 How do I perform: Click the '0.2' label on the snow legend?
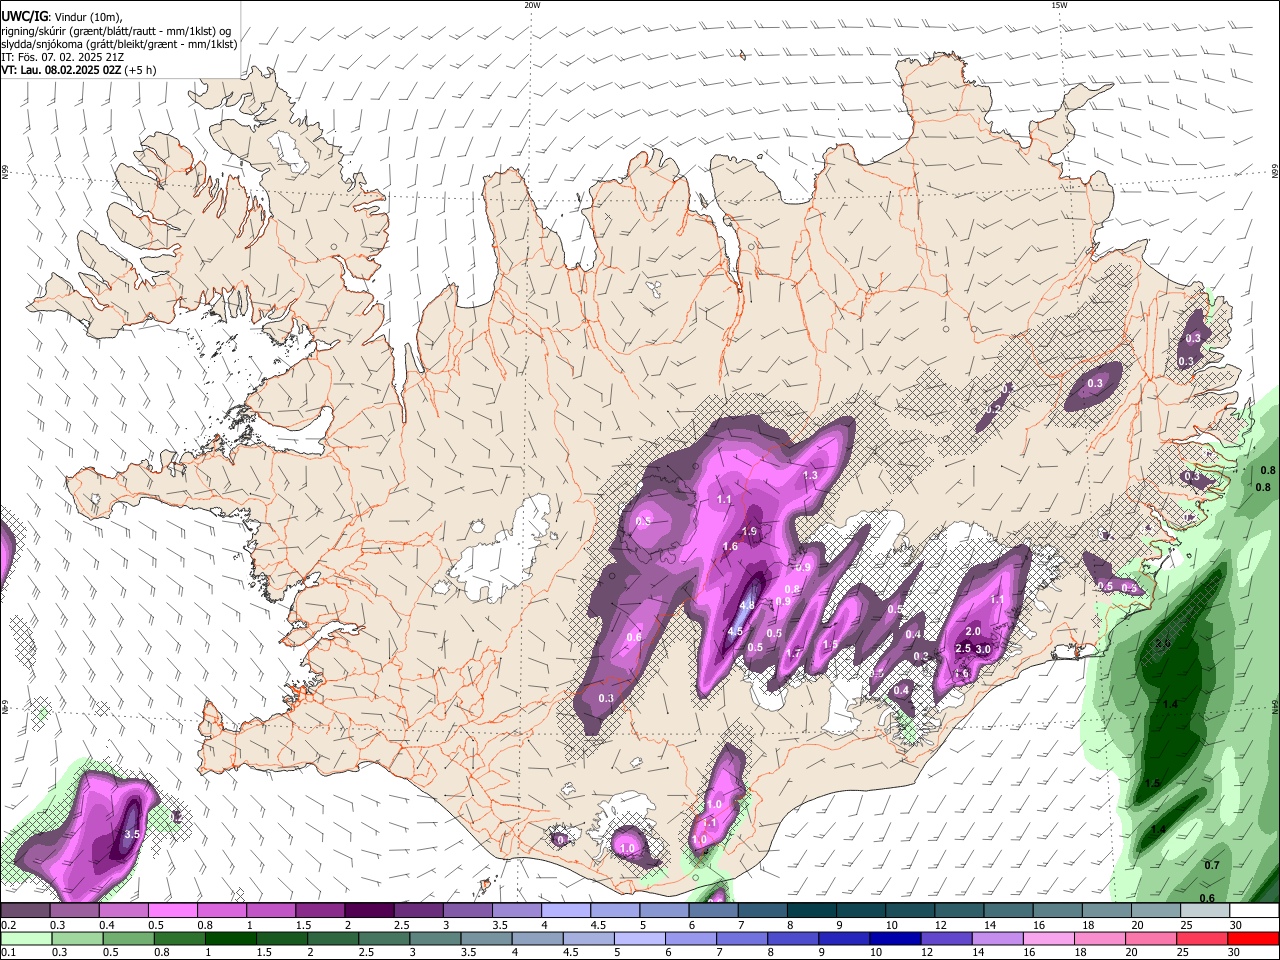point(8,925)
